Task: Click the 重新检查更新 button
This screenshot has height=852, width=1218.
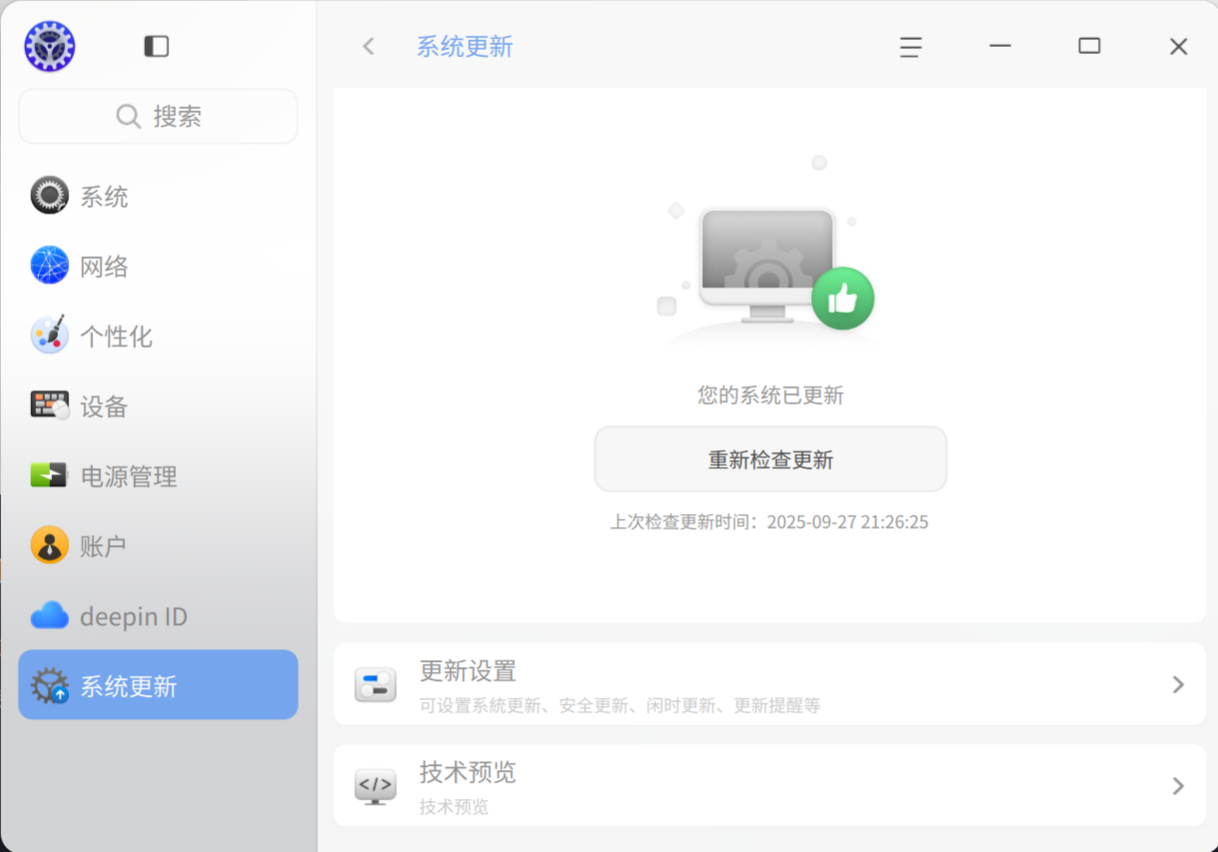Action: (771, 459)
